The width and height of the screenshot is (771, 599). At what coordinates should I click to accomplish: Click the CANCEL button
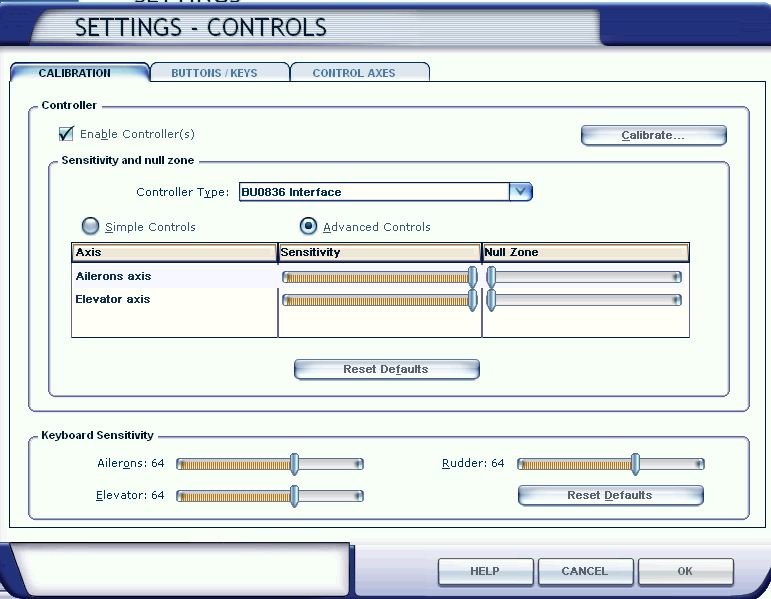585,571
